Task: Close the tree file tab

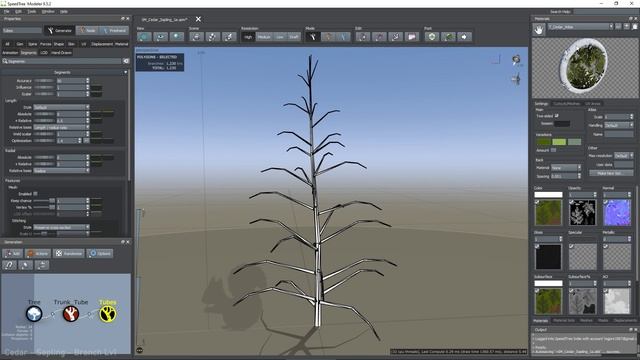Action: click(x=198, y=19)
